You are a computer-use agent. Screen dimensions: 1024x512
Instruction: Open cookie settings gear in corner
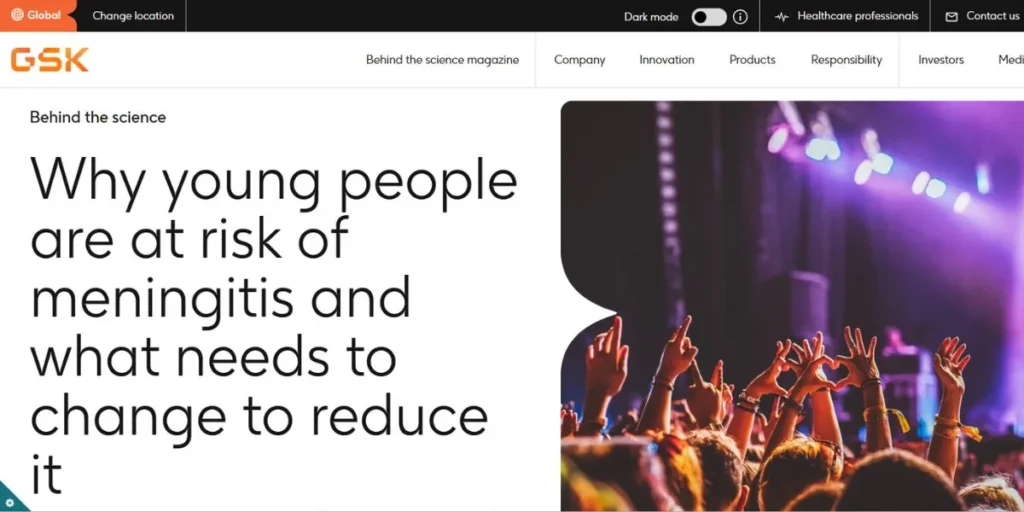pos(9,502)
